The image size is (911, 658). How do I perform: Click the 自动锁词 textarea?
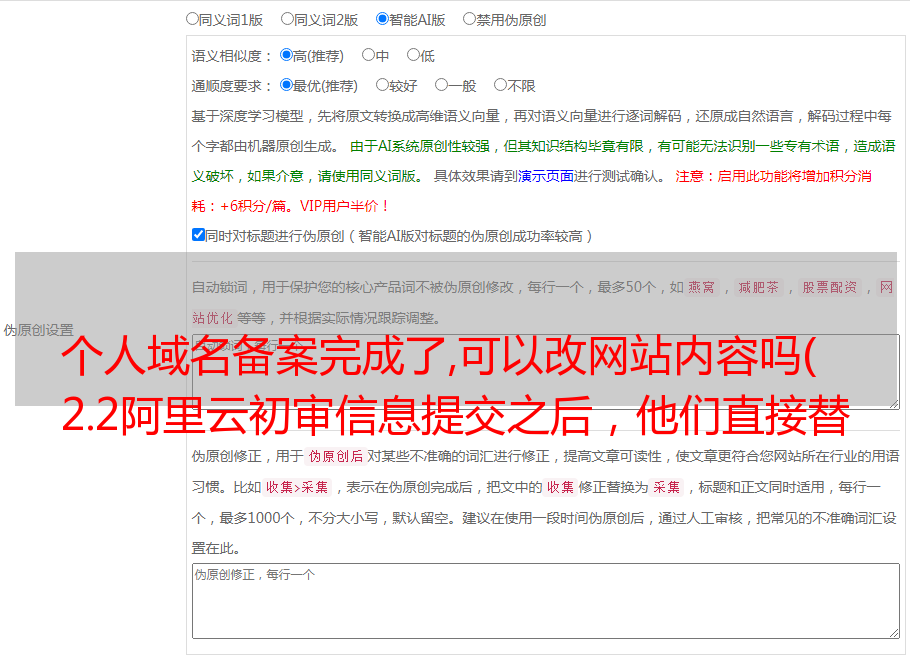(x=546, y=372)
